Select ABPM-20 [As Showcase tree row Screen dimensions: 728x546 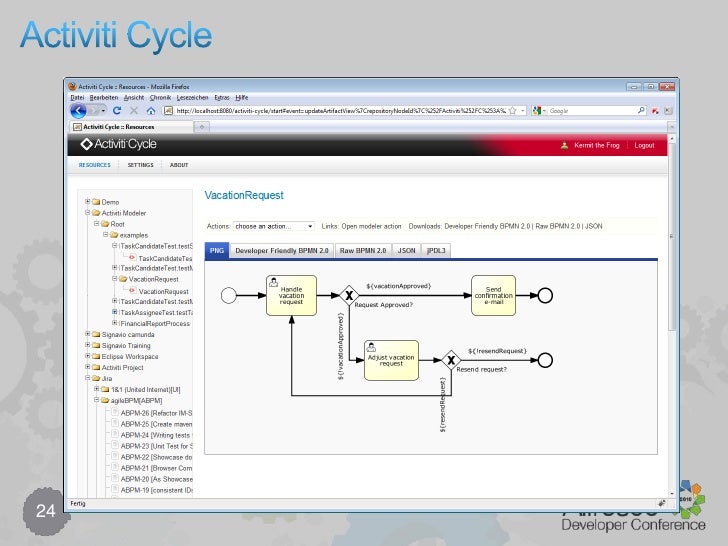pyautogui.click(x=156, y=479)
